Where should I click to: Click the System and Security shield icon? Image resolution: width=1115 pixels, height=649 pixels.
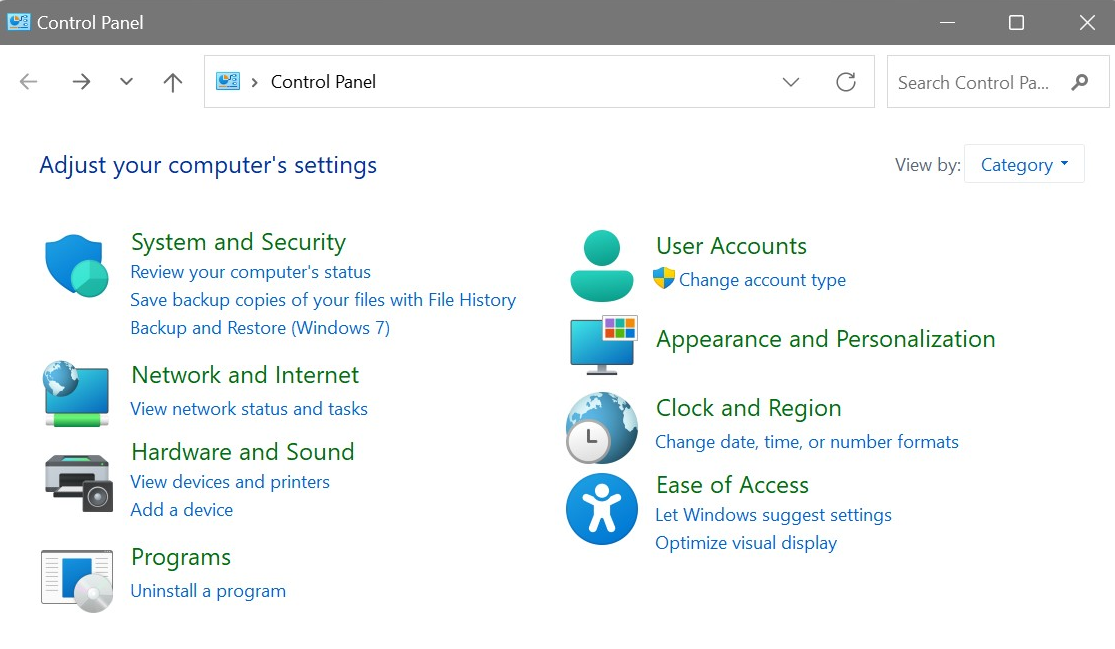pos(76,265)
